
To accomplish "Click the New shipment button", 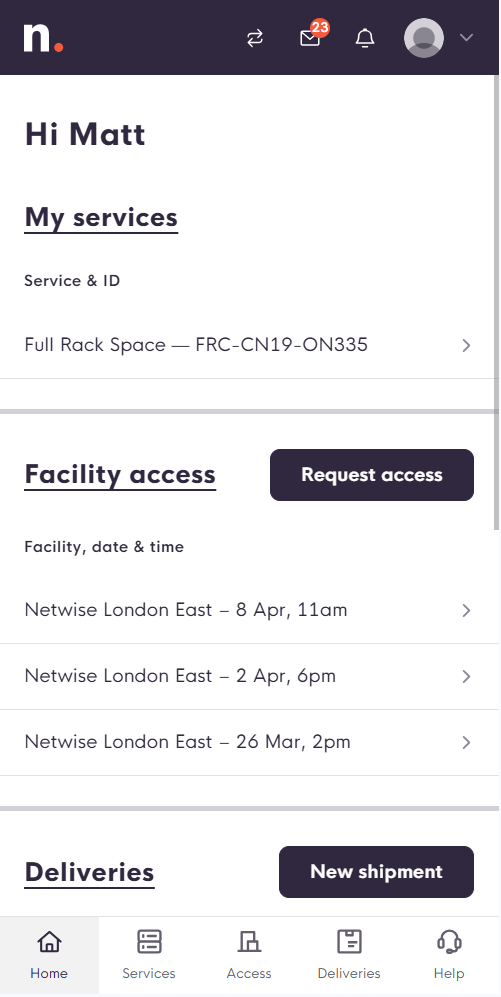I will point(376,872).
